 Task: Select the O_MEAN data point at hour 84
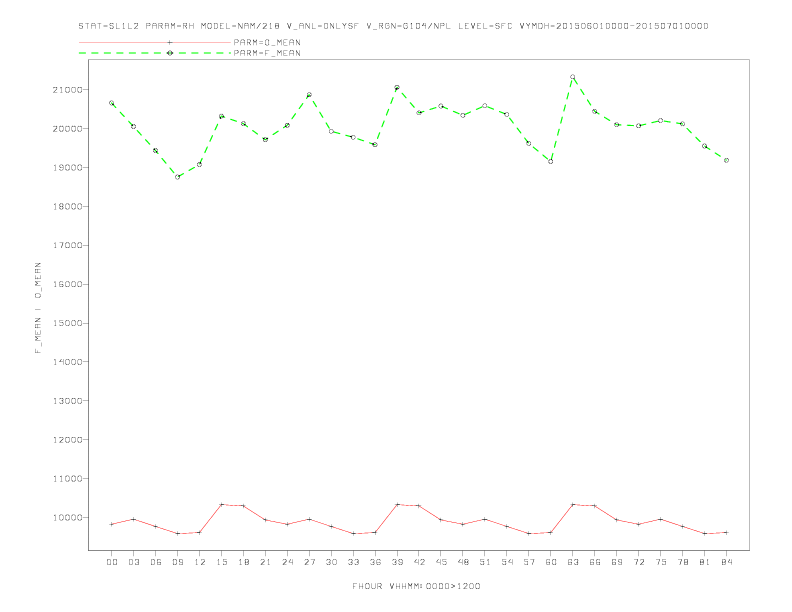(x=726, y=532)
